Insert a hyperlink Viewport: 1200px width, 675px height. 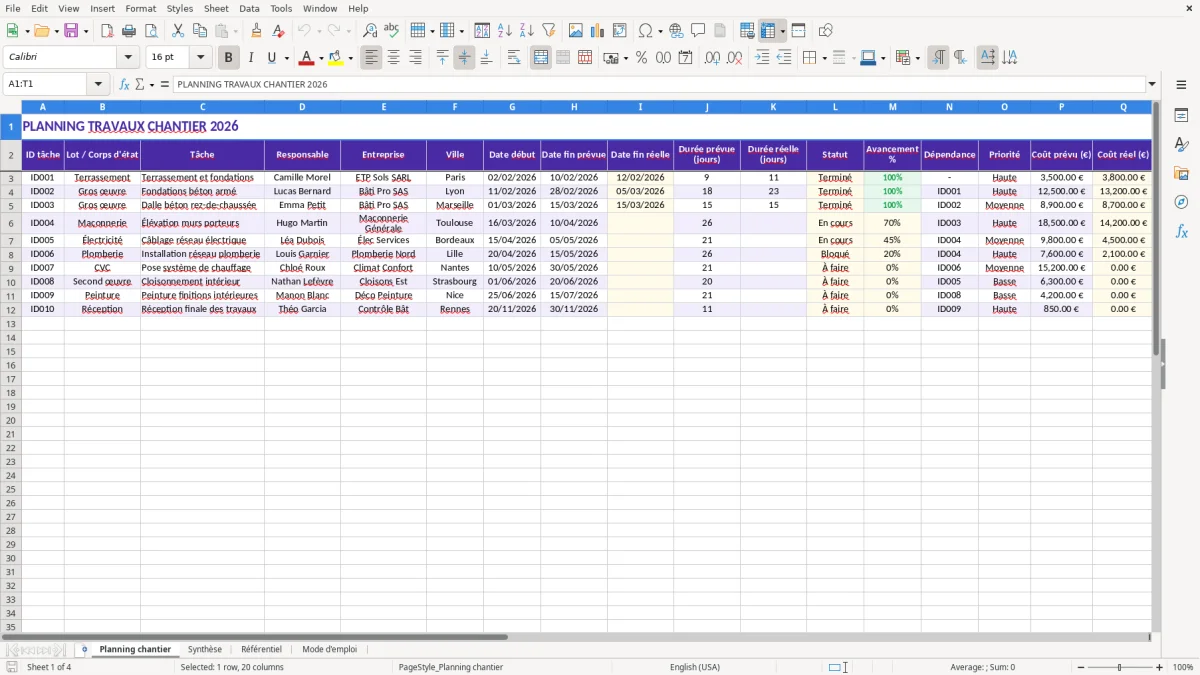(677, 31)
